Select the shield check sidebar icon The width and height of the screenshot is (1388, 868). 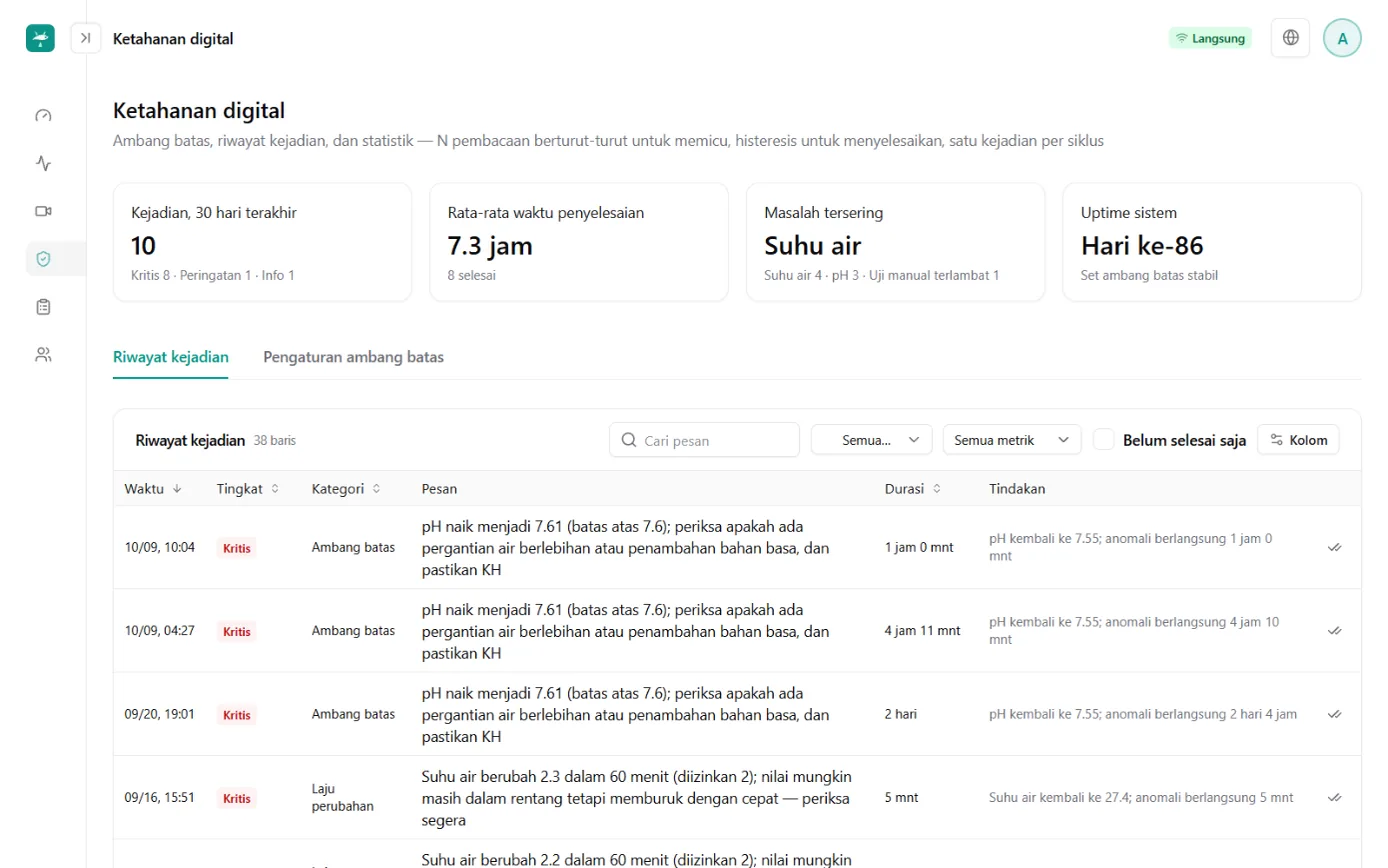[x=43, y=259]
